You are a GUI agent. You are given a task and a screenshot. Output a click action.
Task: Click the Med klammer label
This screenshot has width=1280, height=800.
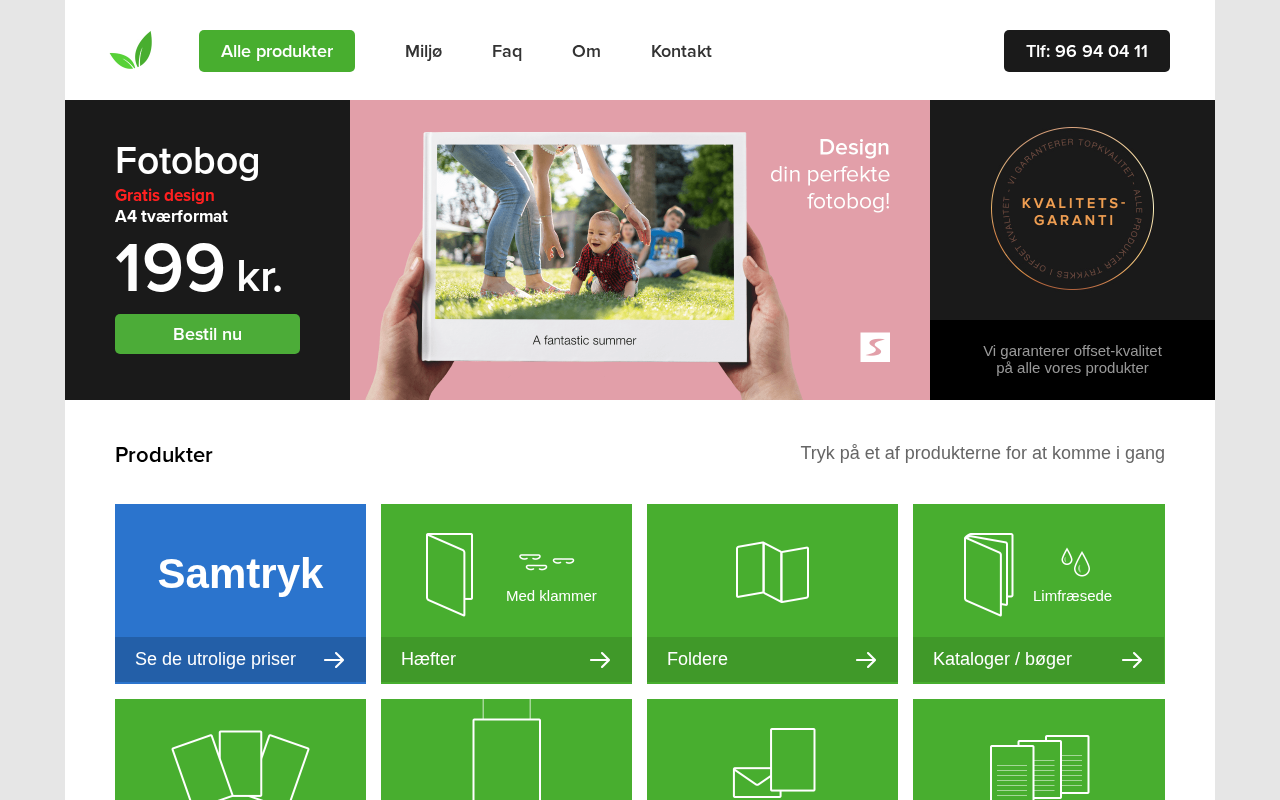pos(551,596)
